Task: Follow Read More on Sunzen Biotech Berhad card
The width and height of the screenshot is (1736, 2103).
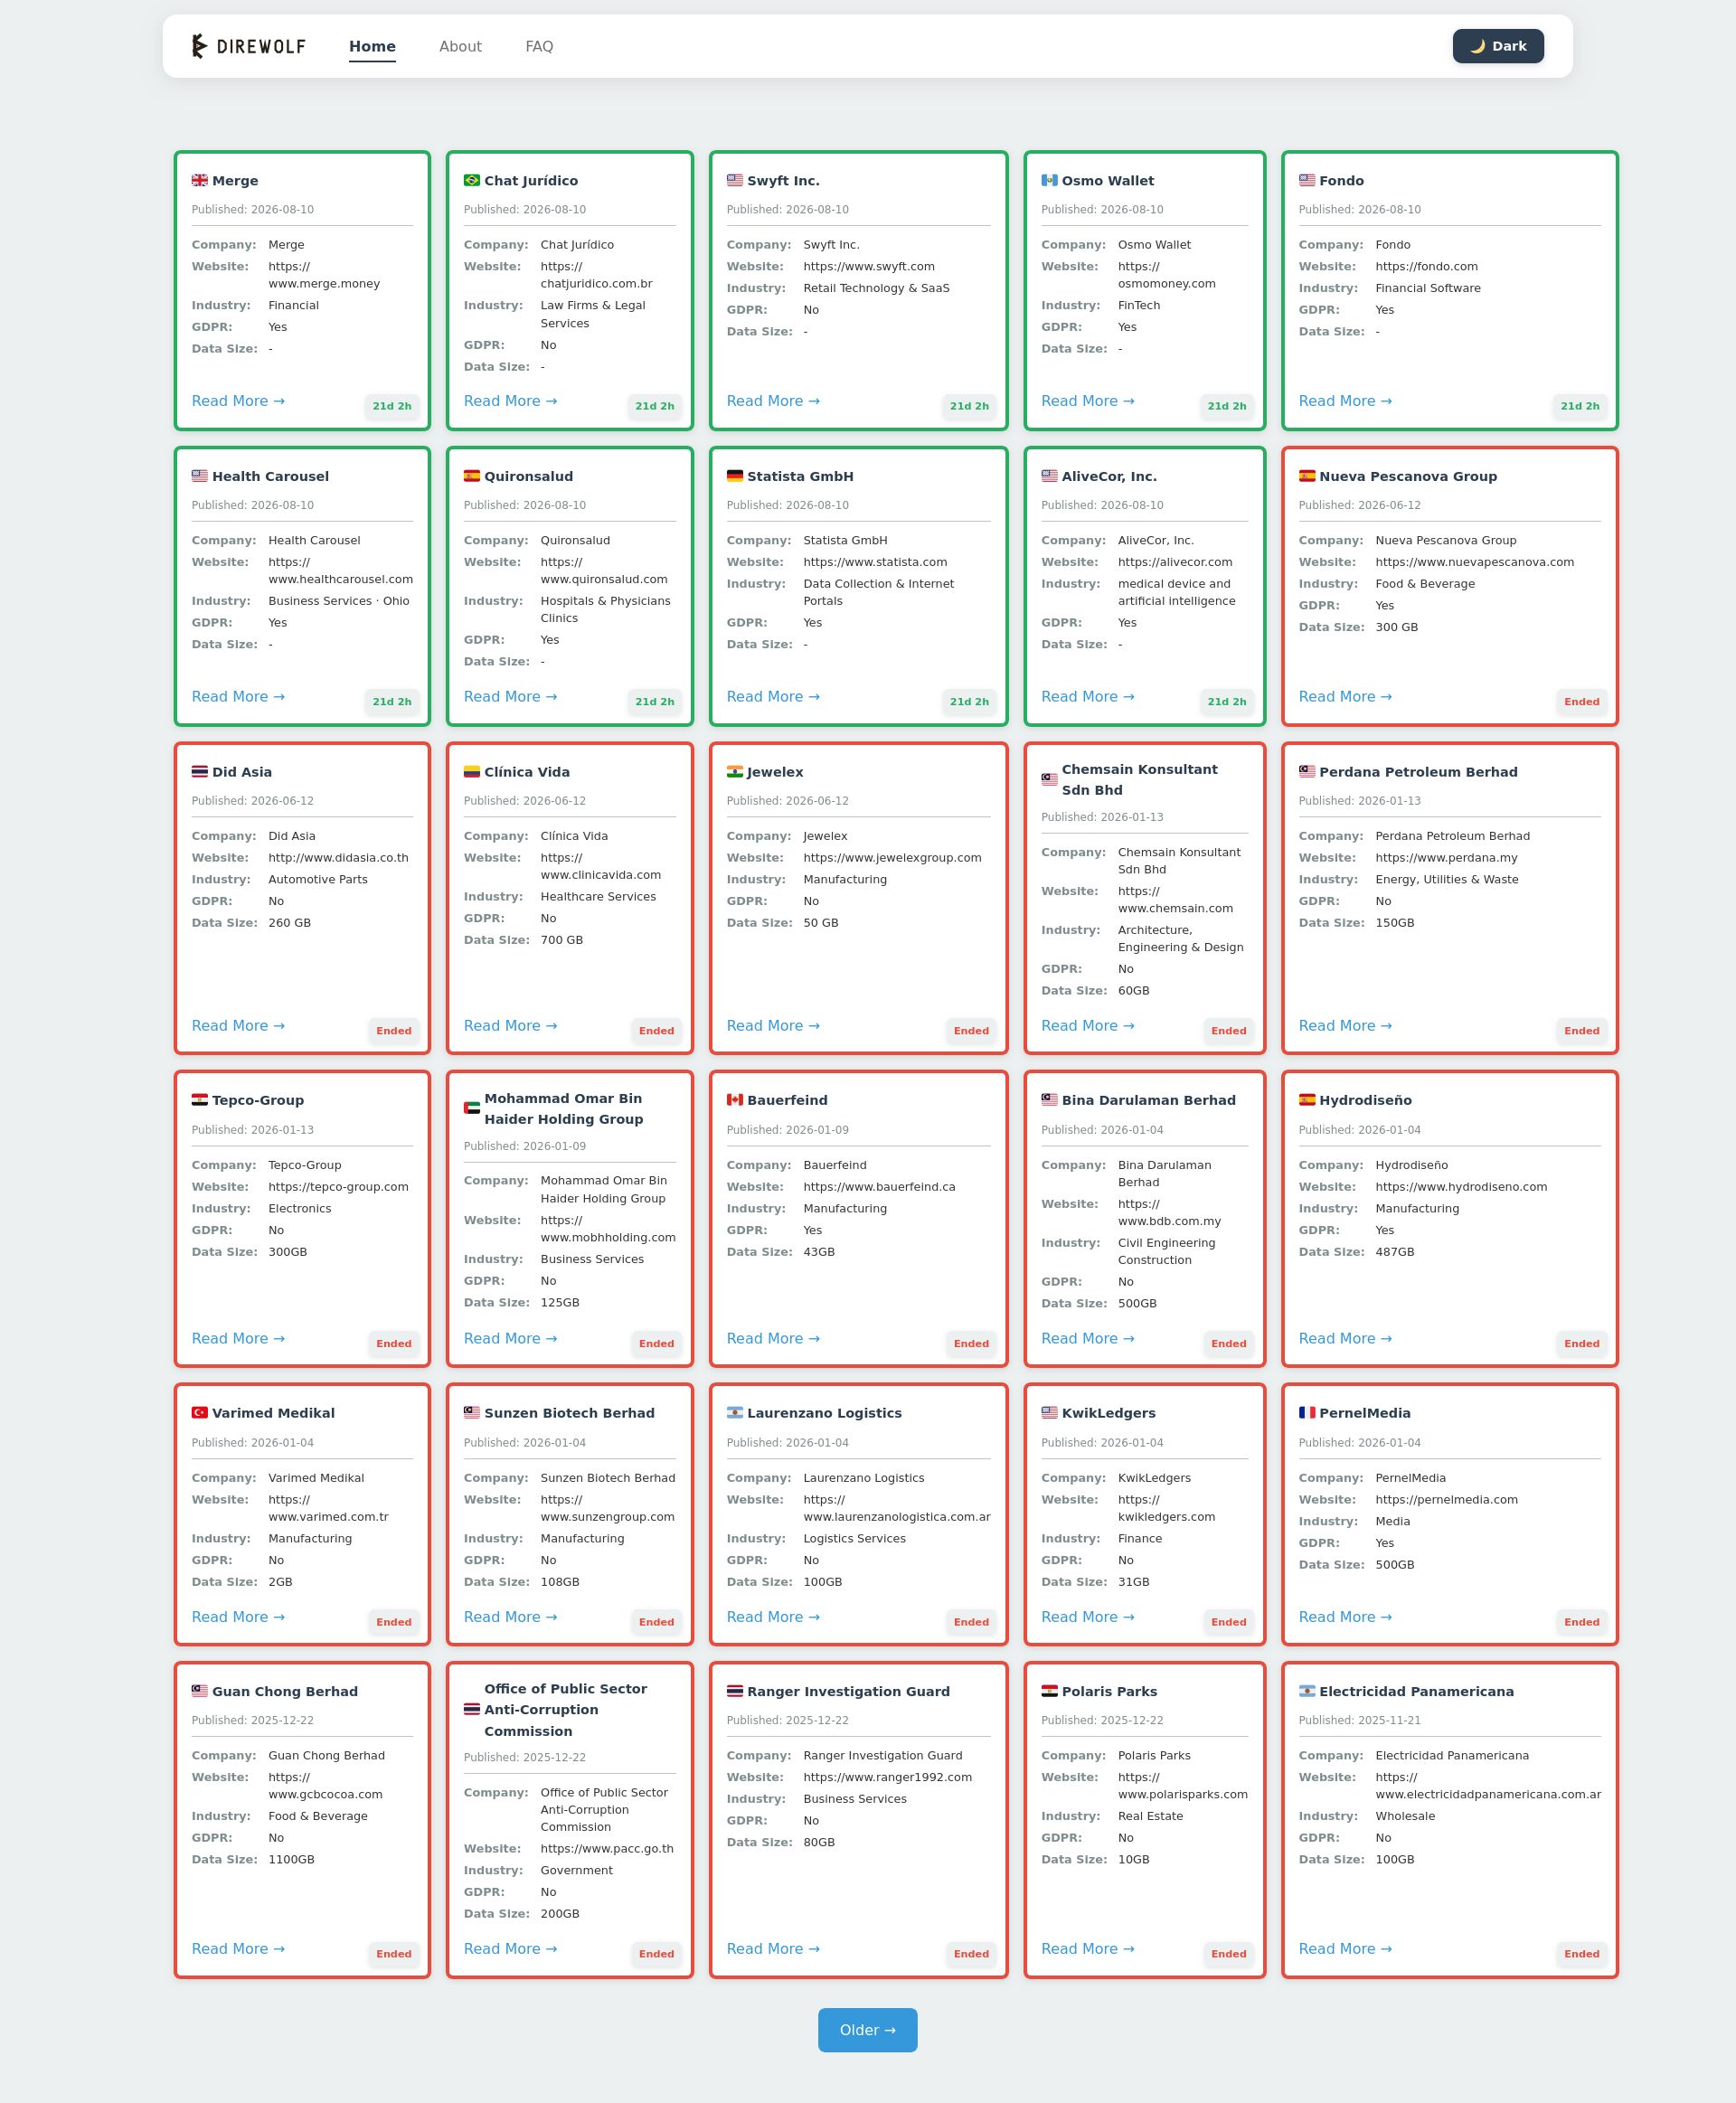Action: coord(510,1617)
